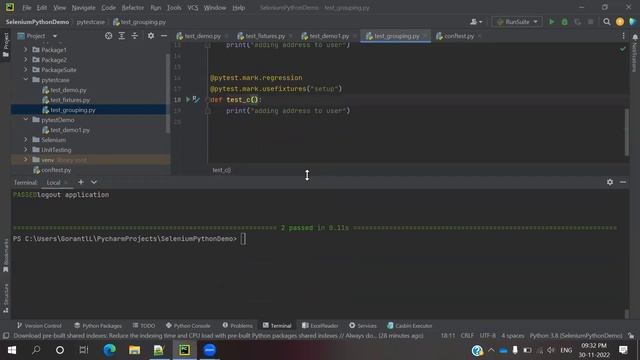
Task: Debug the RunSuite configuration
Action: coord(564,22)
